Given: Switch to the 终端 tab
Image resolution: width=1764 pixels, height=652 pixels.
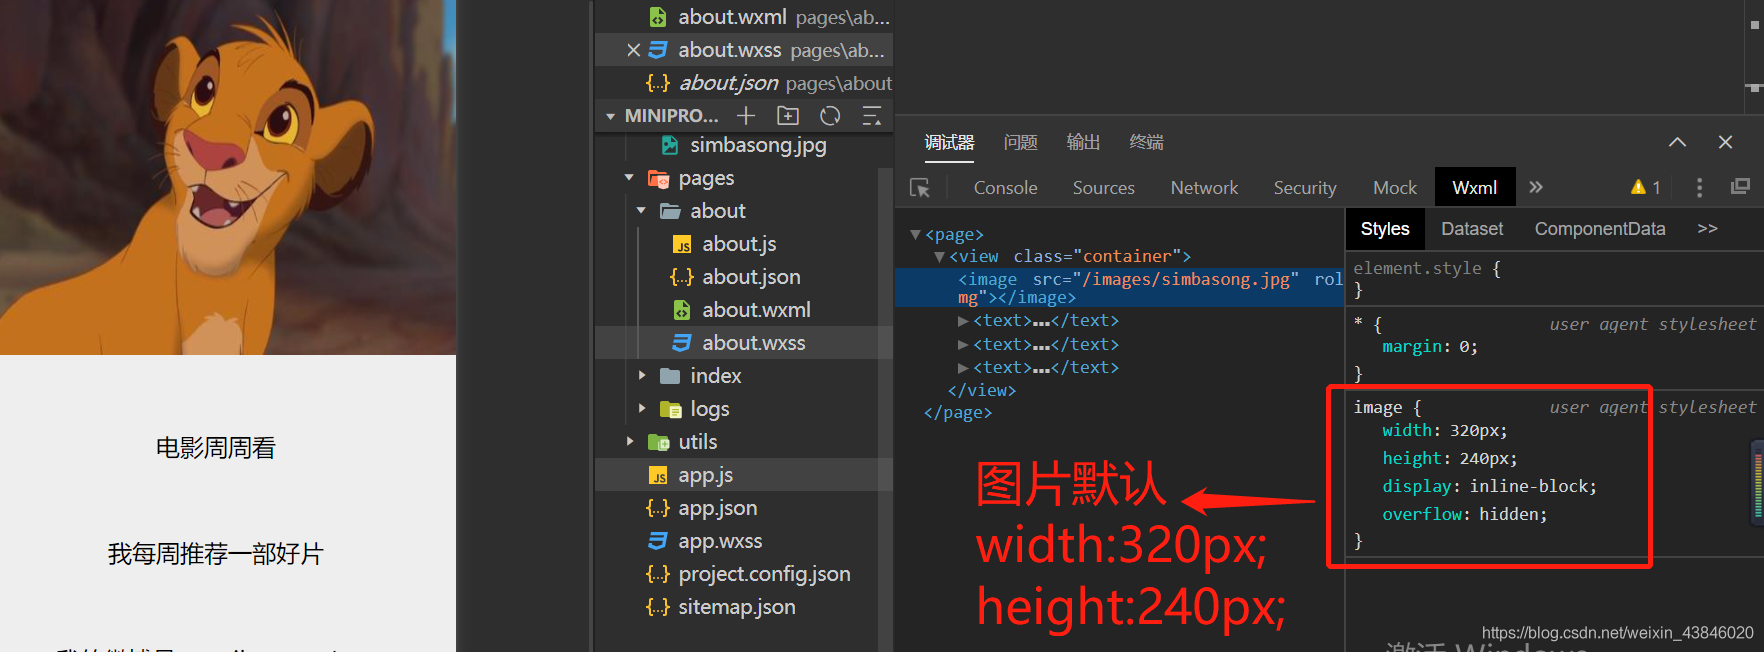Looking at the screenshot, I should (1146, 142).
